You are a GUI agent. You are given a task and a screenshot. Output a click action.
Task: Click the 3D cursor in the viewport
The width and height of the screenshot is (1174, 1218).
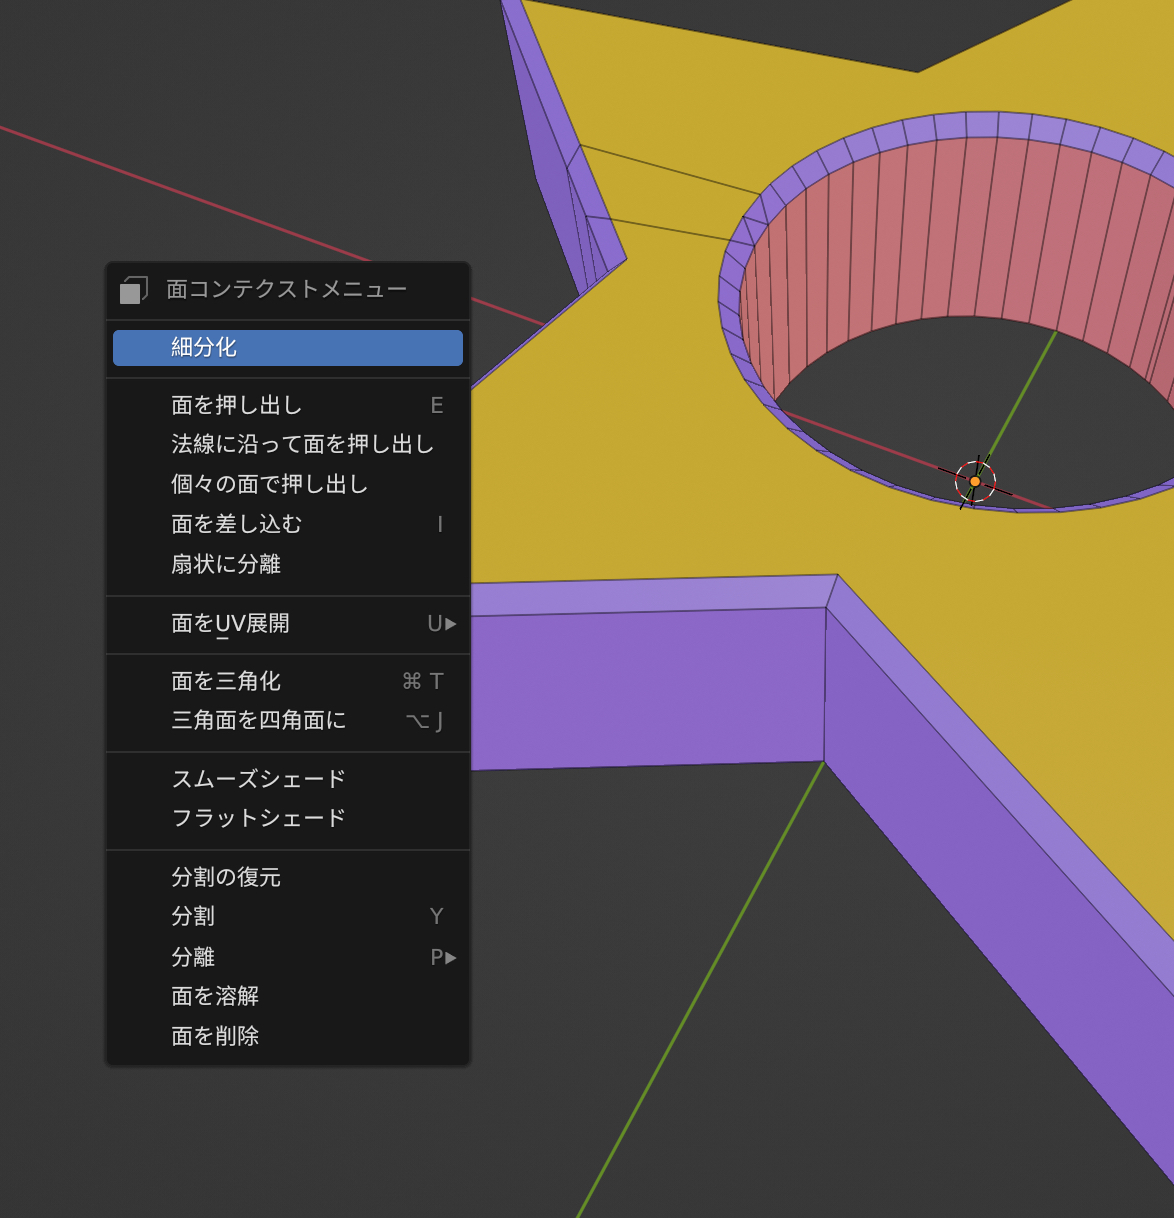point(975,481)
